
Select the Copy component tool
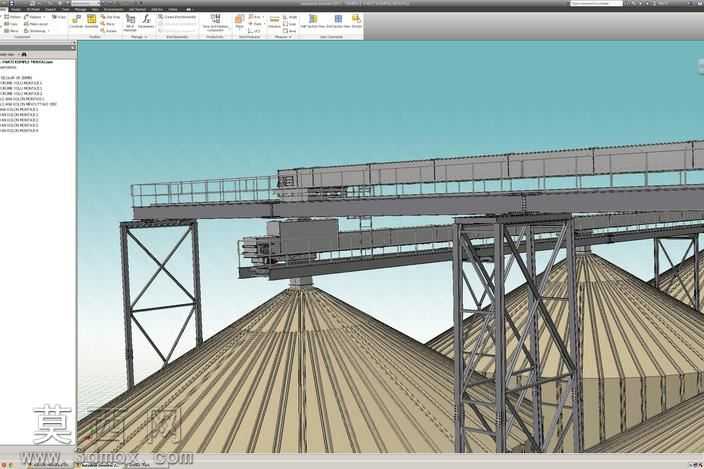tap(12, 24)
